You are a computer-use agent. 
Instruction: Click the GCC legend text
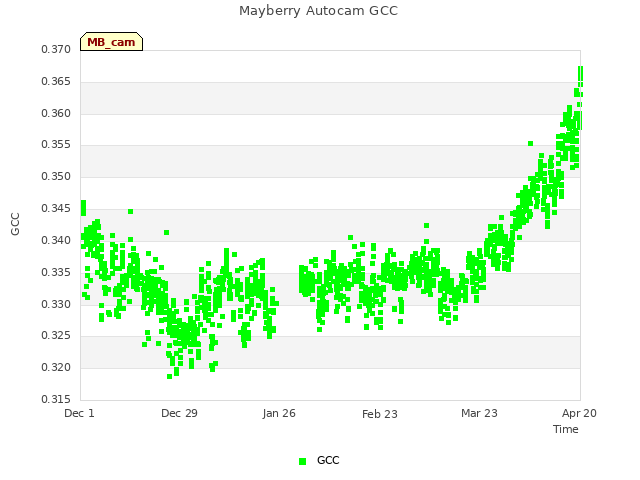pyautogui.click(x=328, y=460)
